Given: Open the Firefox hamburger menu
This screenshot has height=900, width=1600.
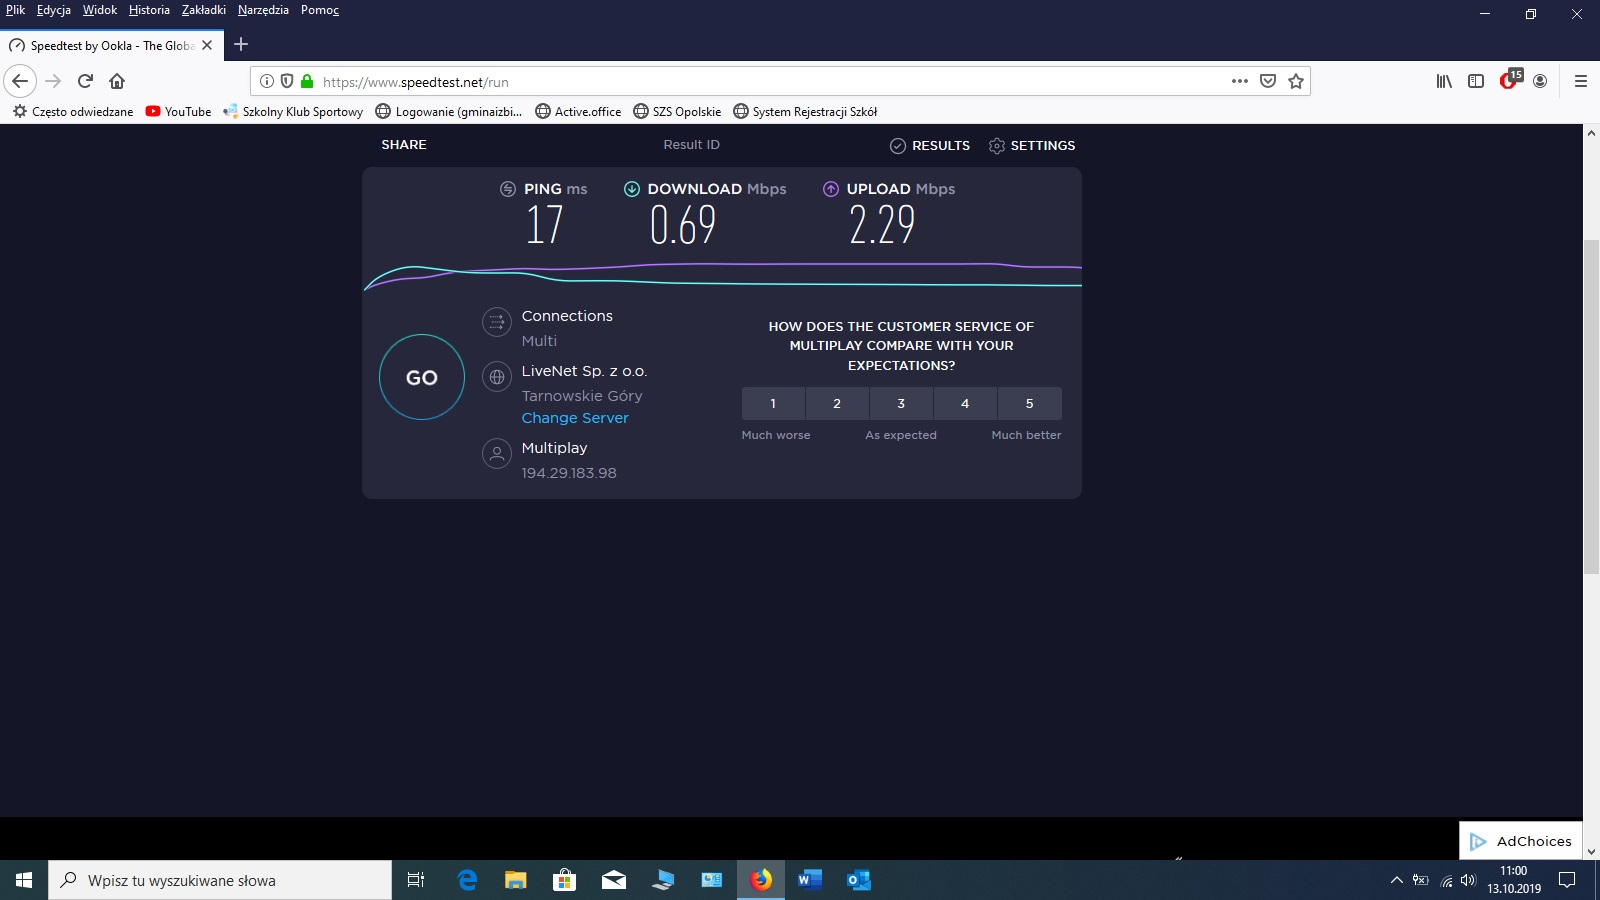Looking at the screenshot, I should (1581, 81).
